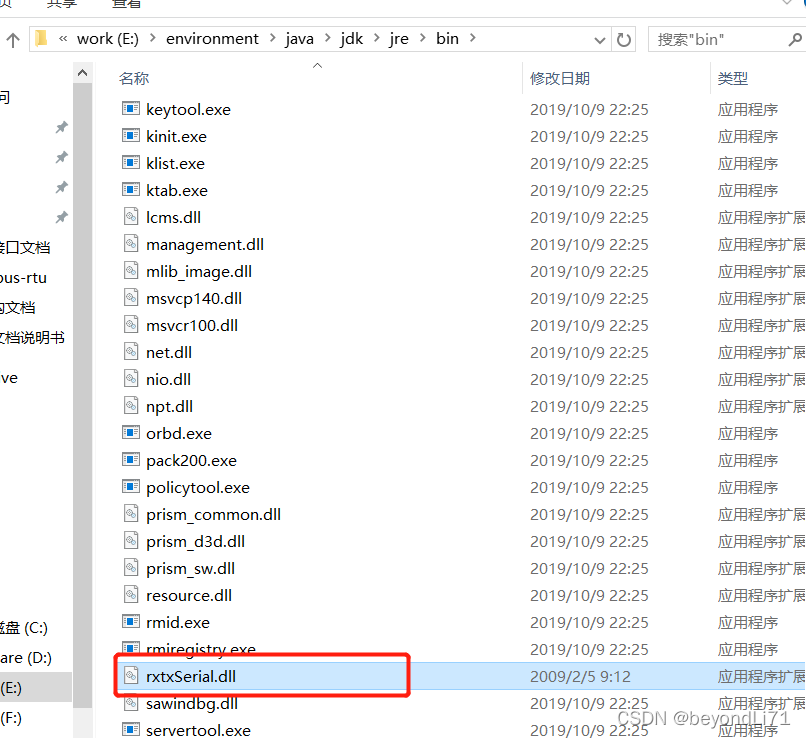Image resolution: width=806 pixels, height=738 pixels.
Task: Click the rmiregistry.exe file name
Action: (x=201, y=649)
